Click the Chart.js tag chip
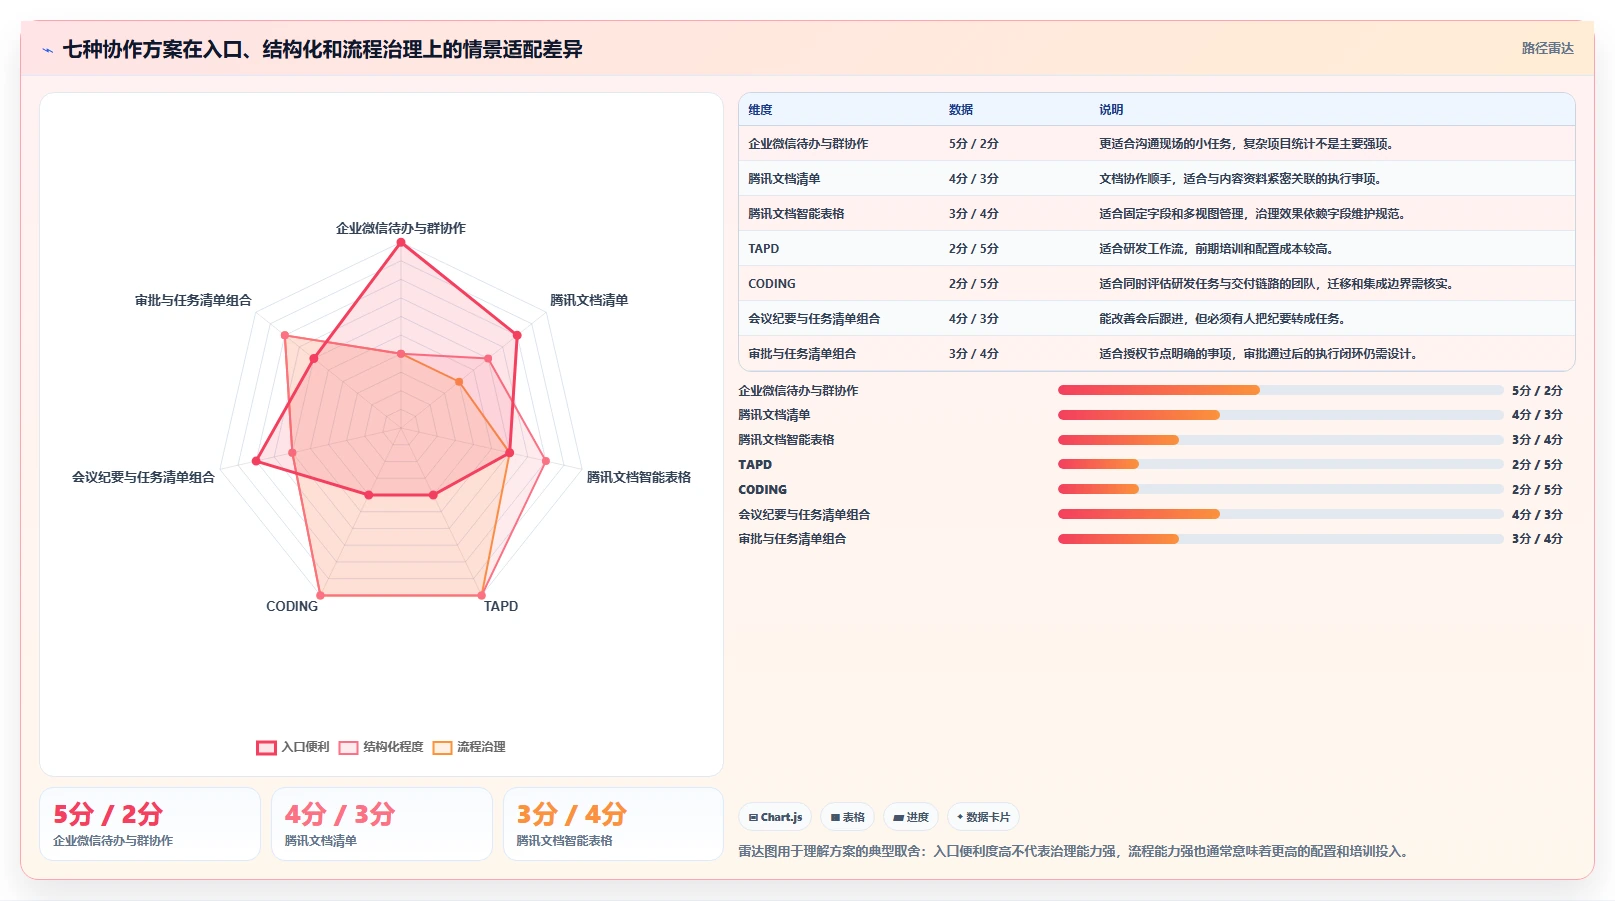 (775, 817)
